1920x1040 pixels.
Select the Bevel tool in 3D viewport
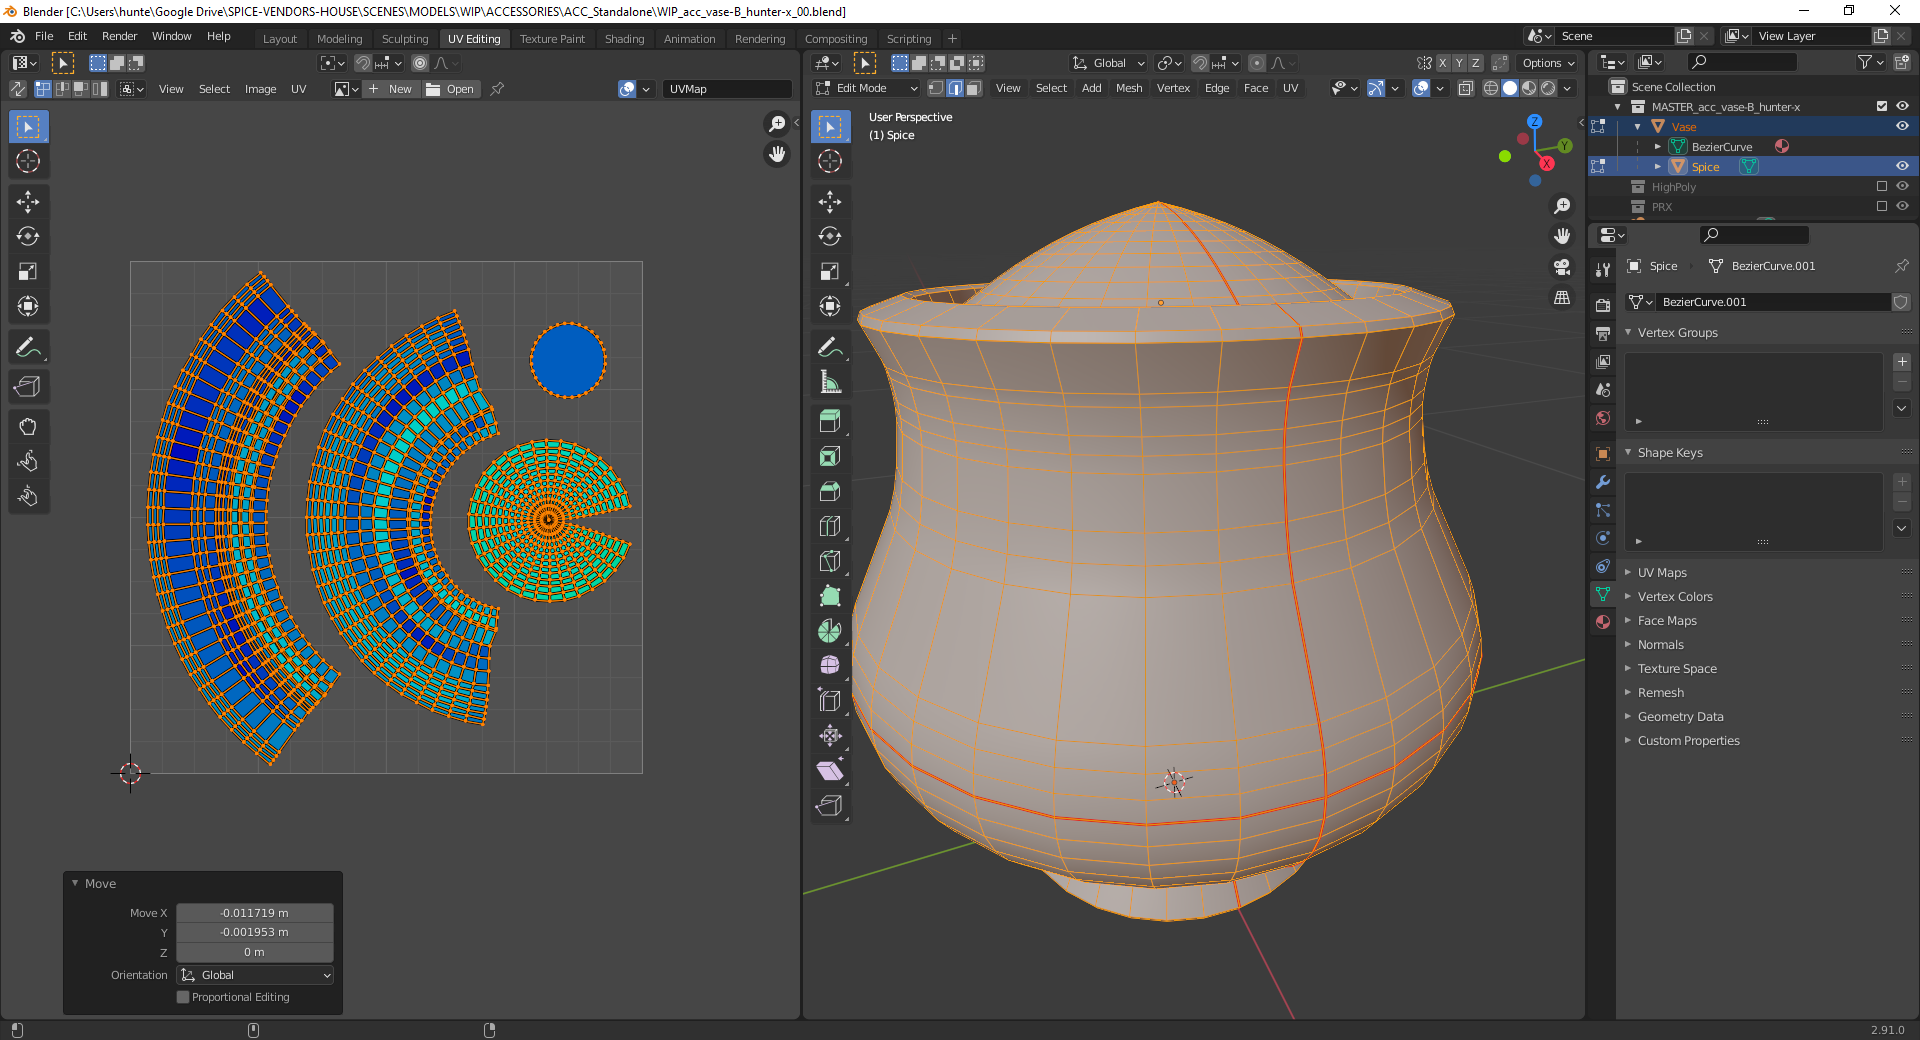click(829, 491)
